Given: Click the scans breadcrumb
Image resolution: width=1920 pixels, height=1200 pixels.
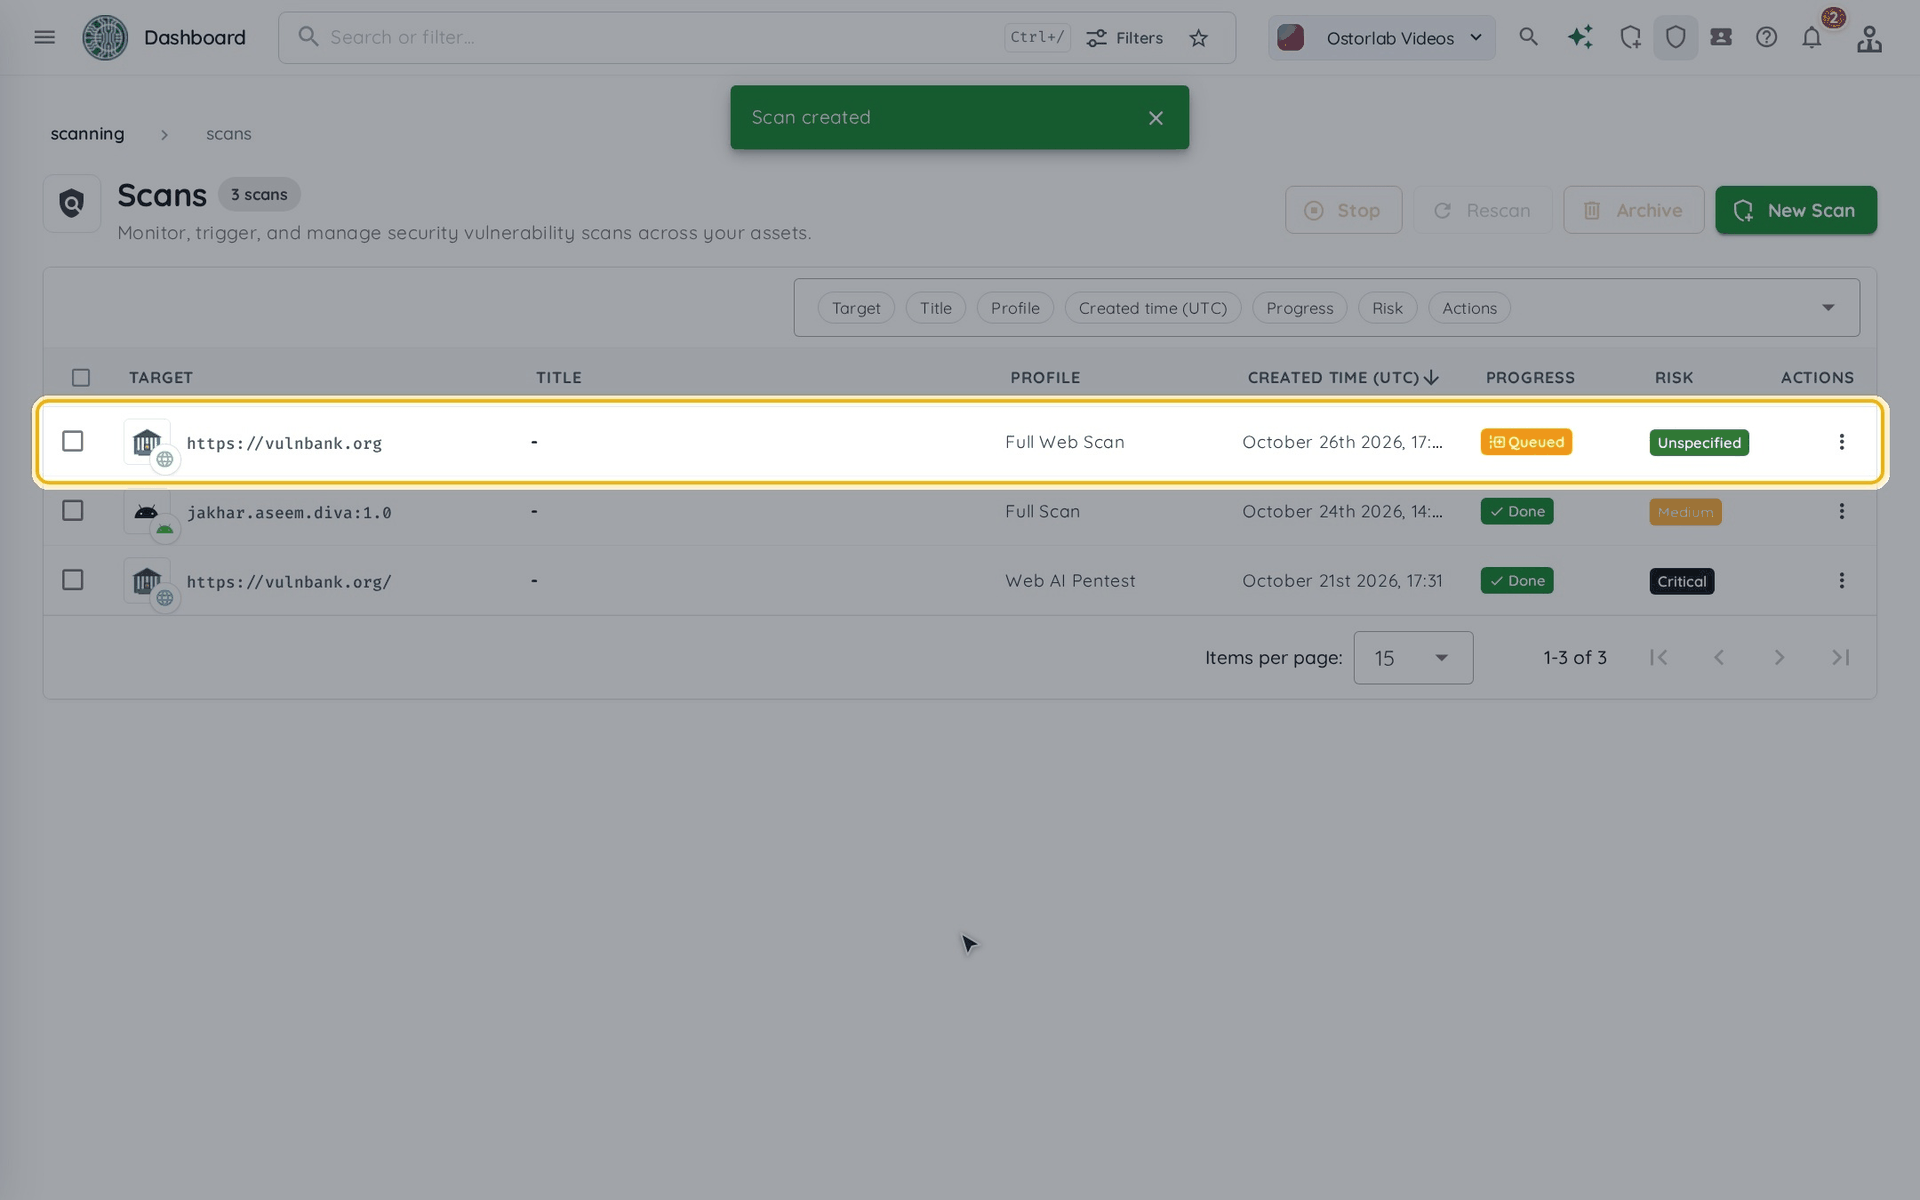Looking at the screenshot, I should pyautogui.click(x=229, y=134).
